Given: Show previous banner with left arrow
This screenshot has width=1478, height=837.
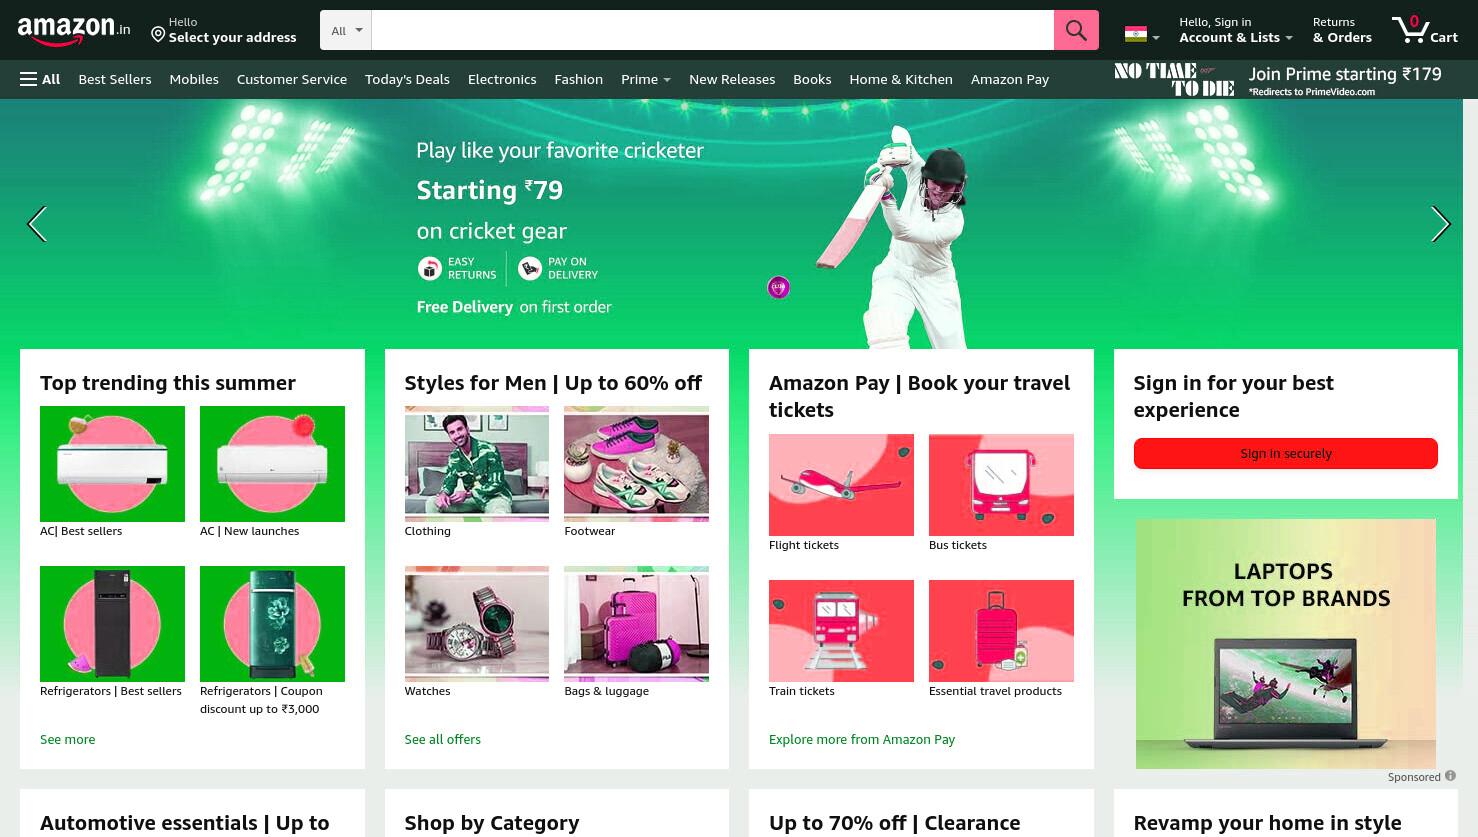Looking at the screenshot, I should 37,224.
